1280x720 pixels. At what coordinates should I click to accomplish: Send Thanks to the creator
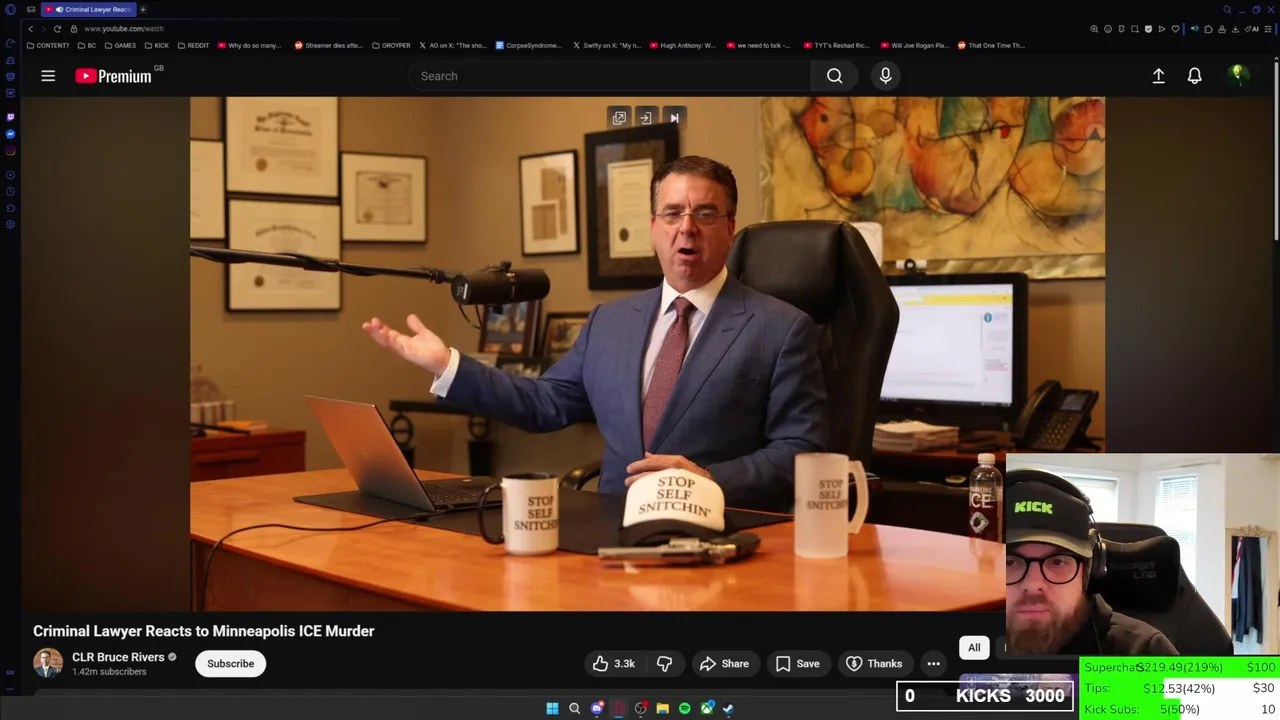click(x=874, y=663)
